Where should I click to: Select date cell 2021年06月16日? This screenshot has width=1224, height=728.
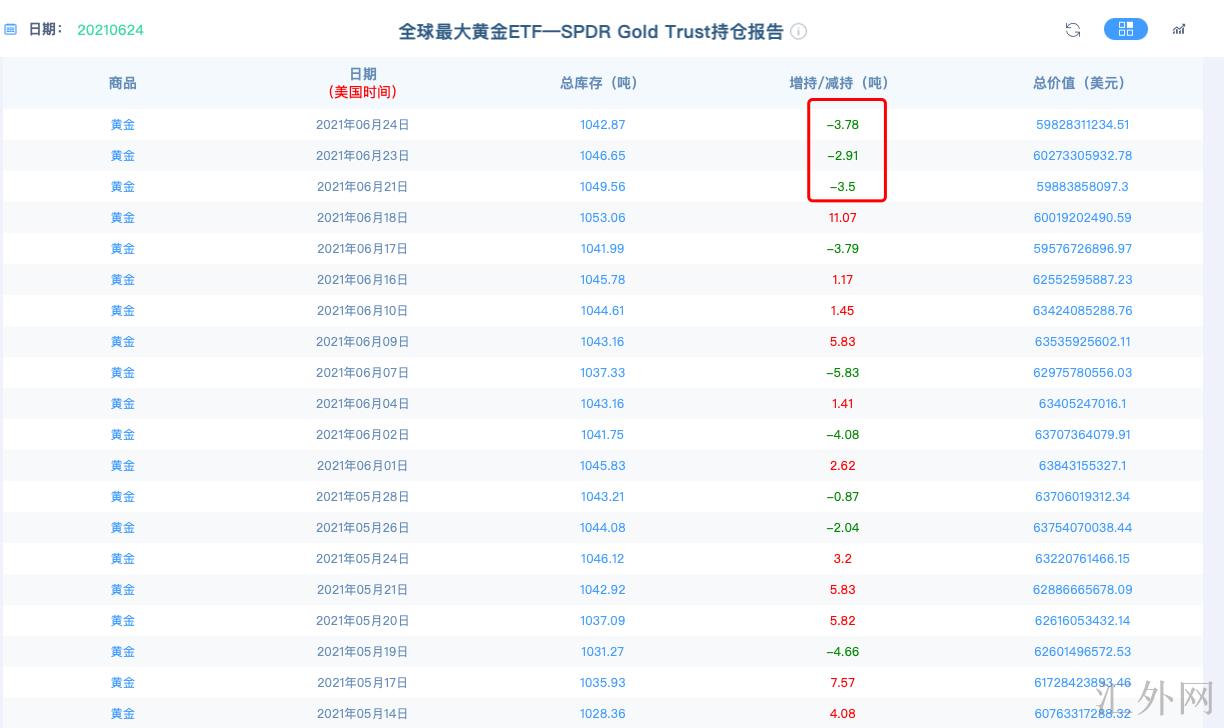[363, 280]
